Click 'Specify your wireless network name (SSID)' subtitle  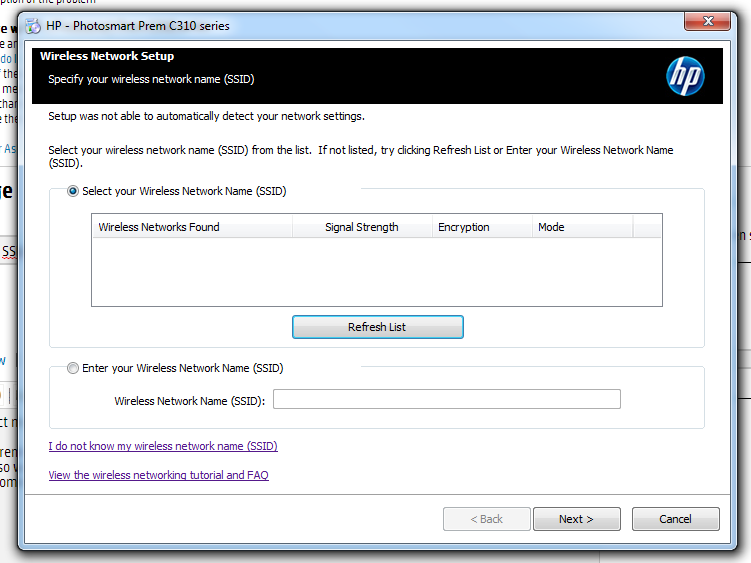151,79
